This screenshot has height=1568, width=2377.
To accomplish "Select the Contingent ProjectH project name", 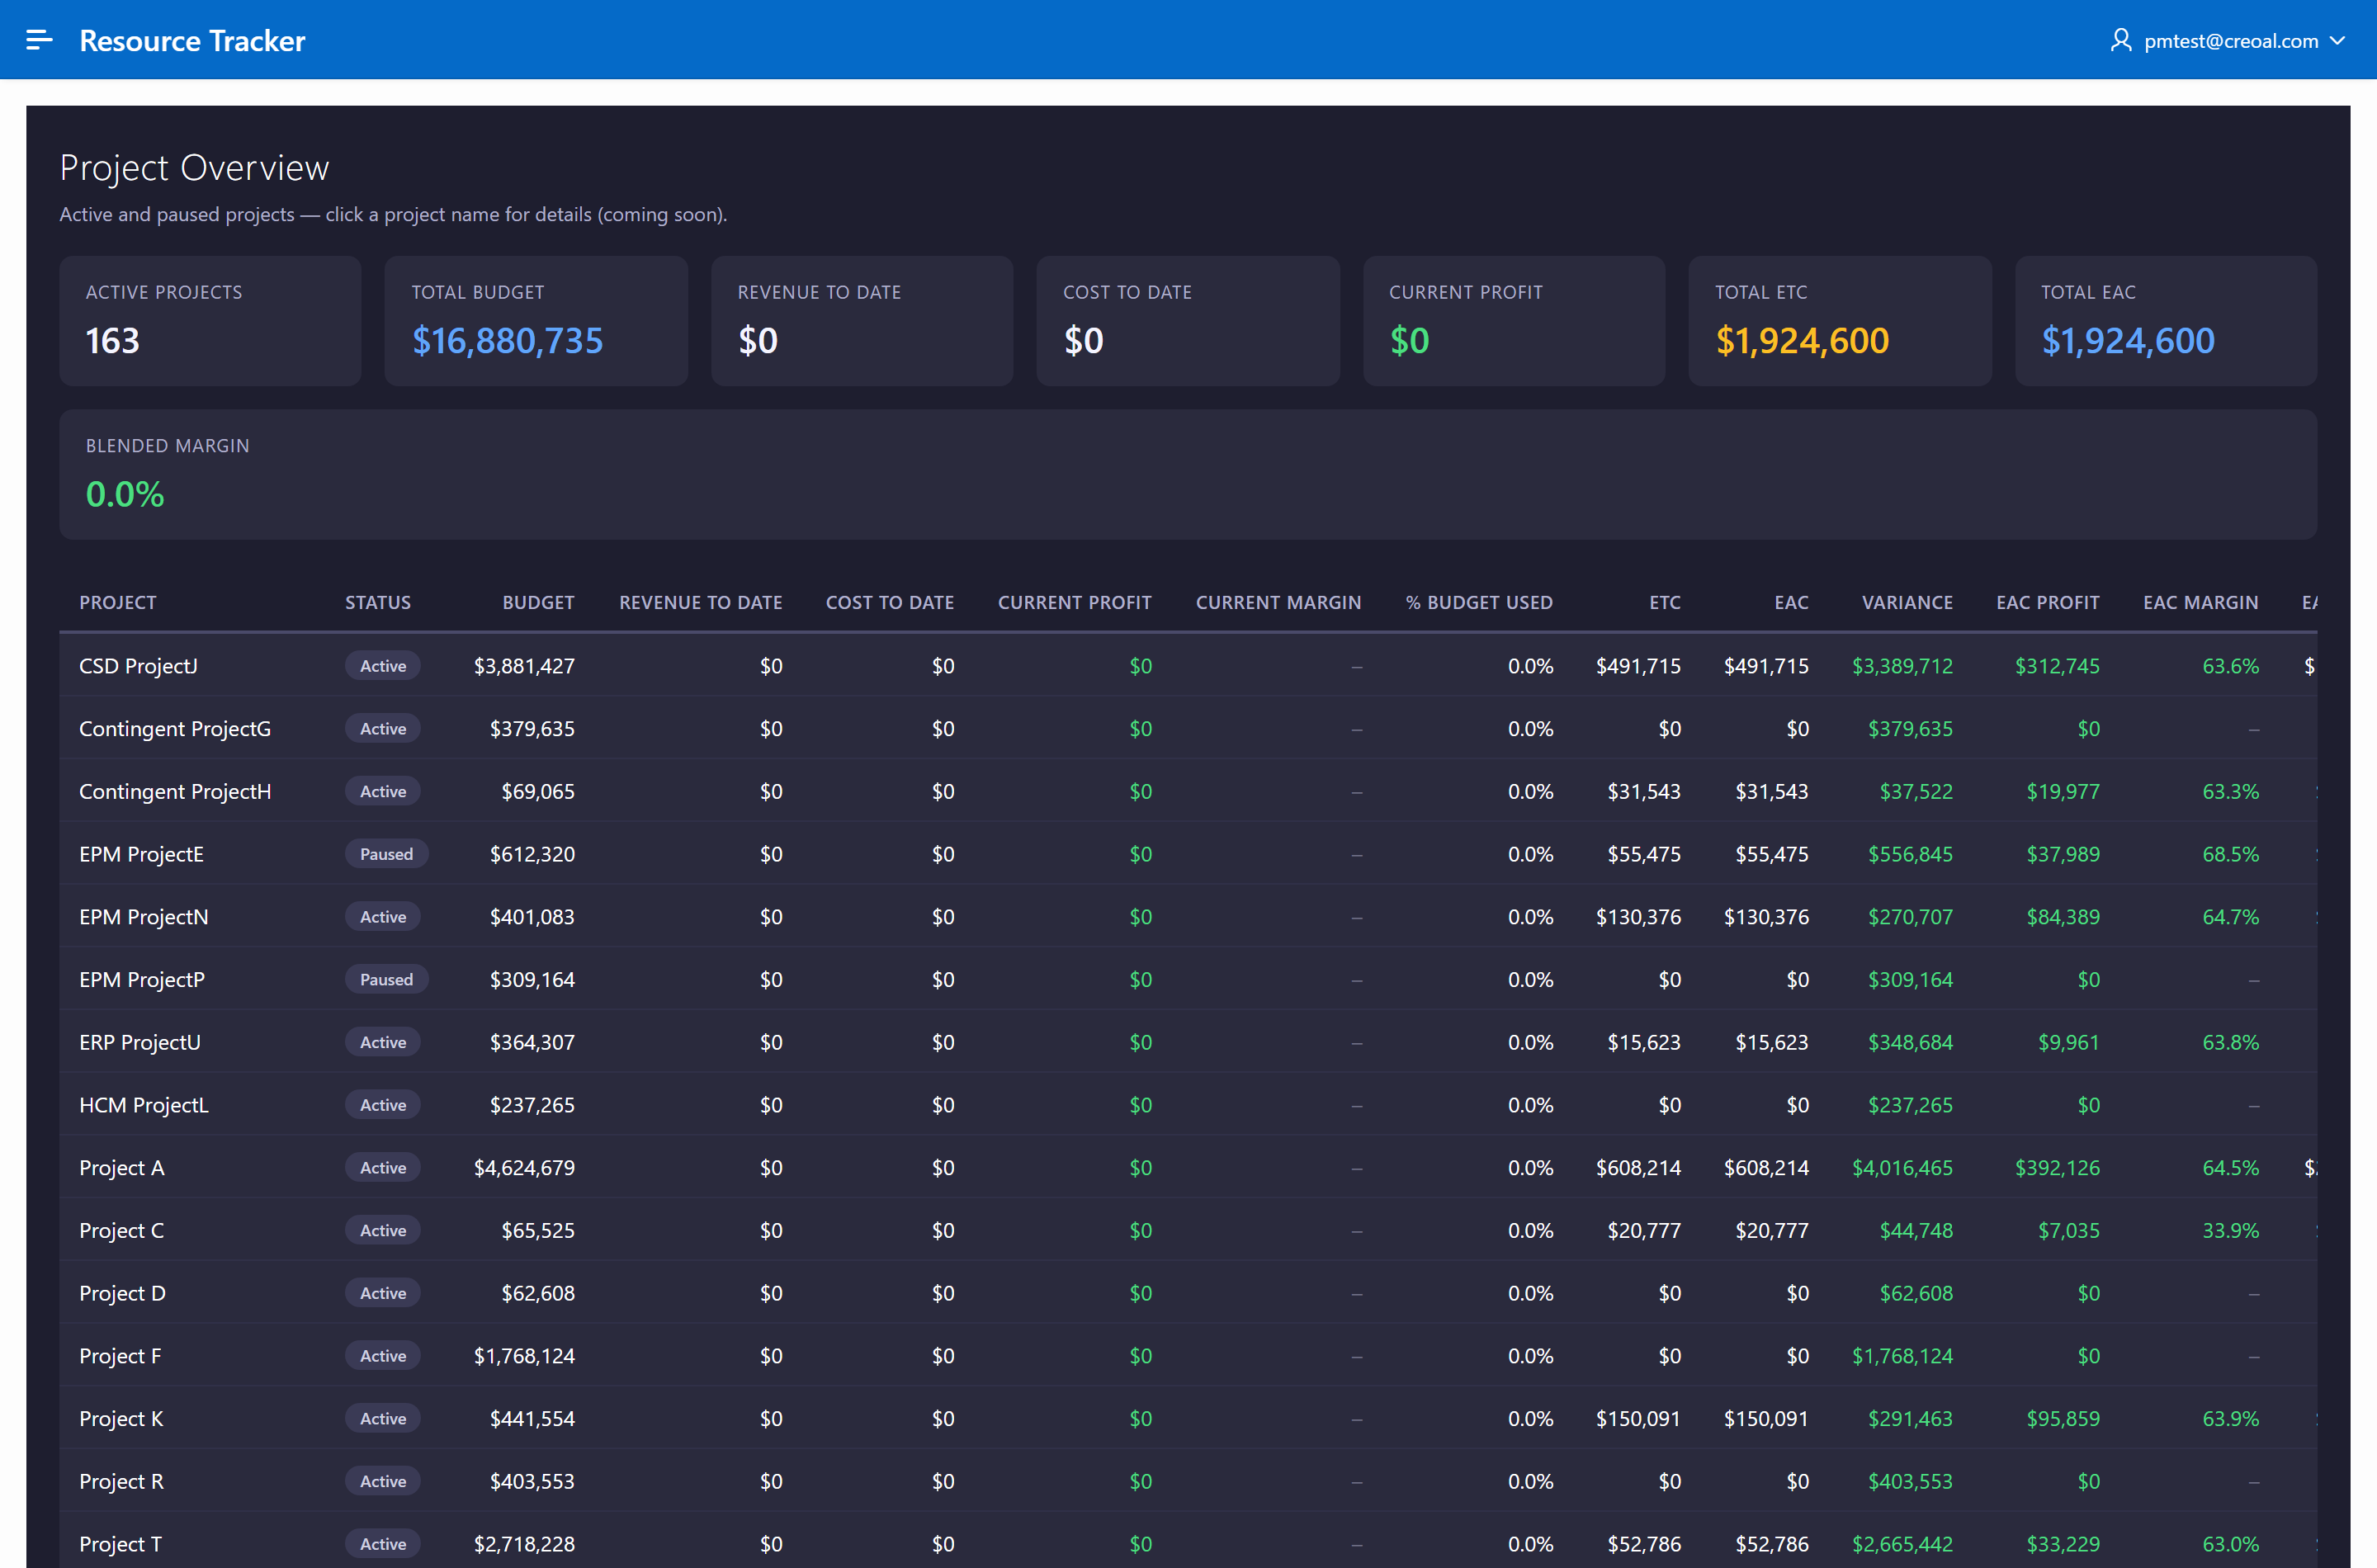I will tap(175, 791).
